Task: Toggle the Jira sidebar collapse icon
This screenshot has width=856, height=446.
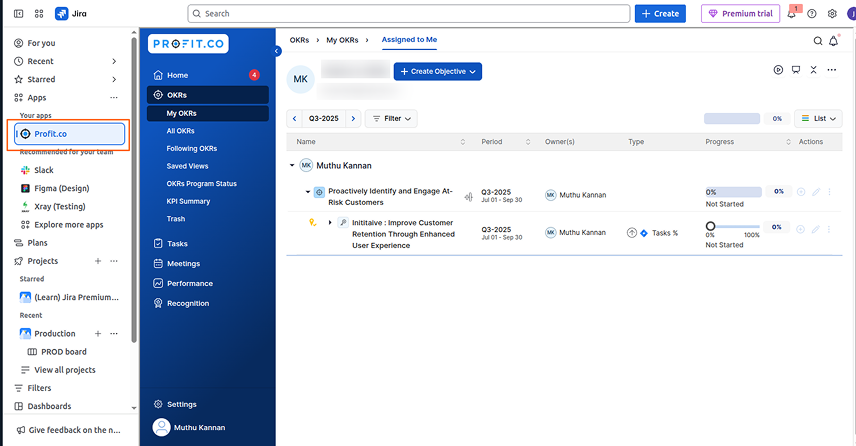Action: click(19, 14)
